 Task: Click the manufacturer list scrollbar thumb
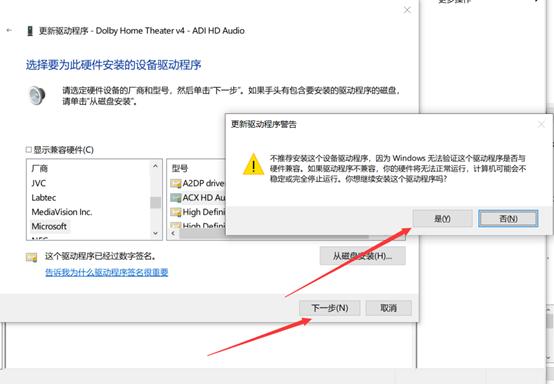[155, 202]
